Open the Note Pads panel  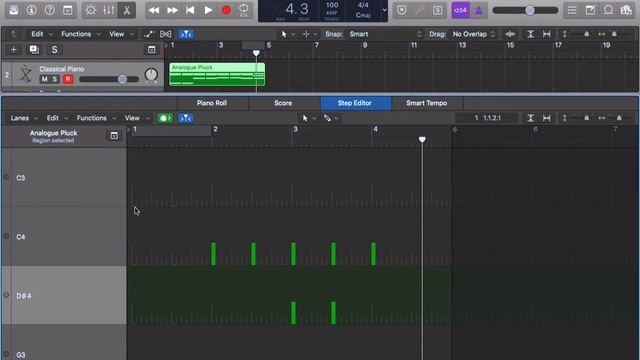590,10
